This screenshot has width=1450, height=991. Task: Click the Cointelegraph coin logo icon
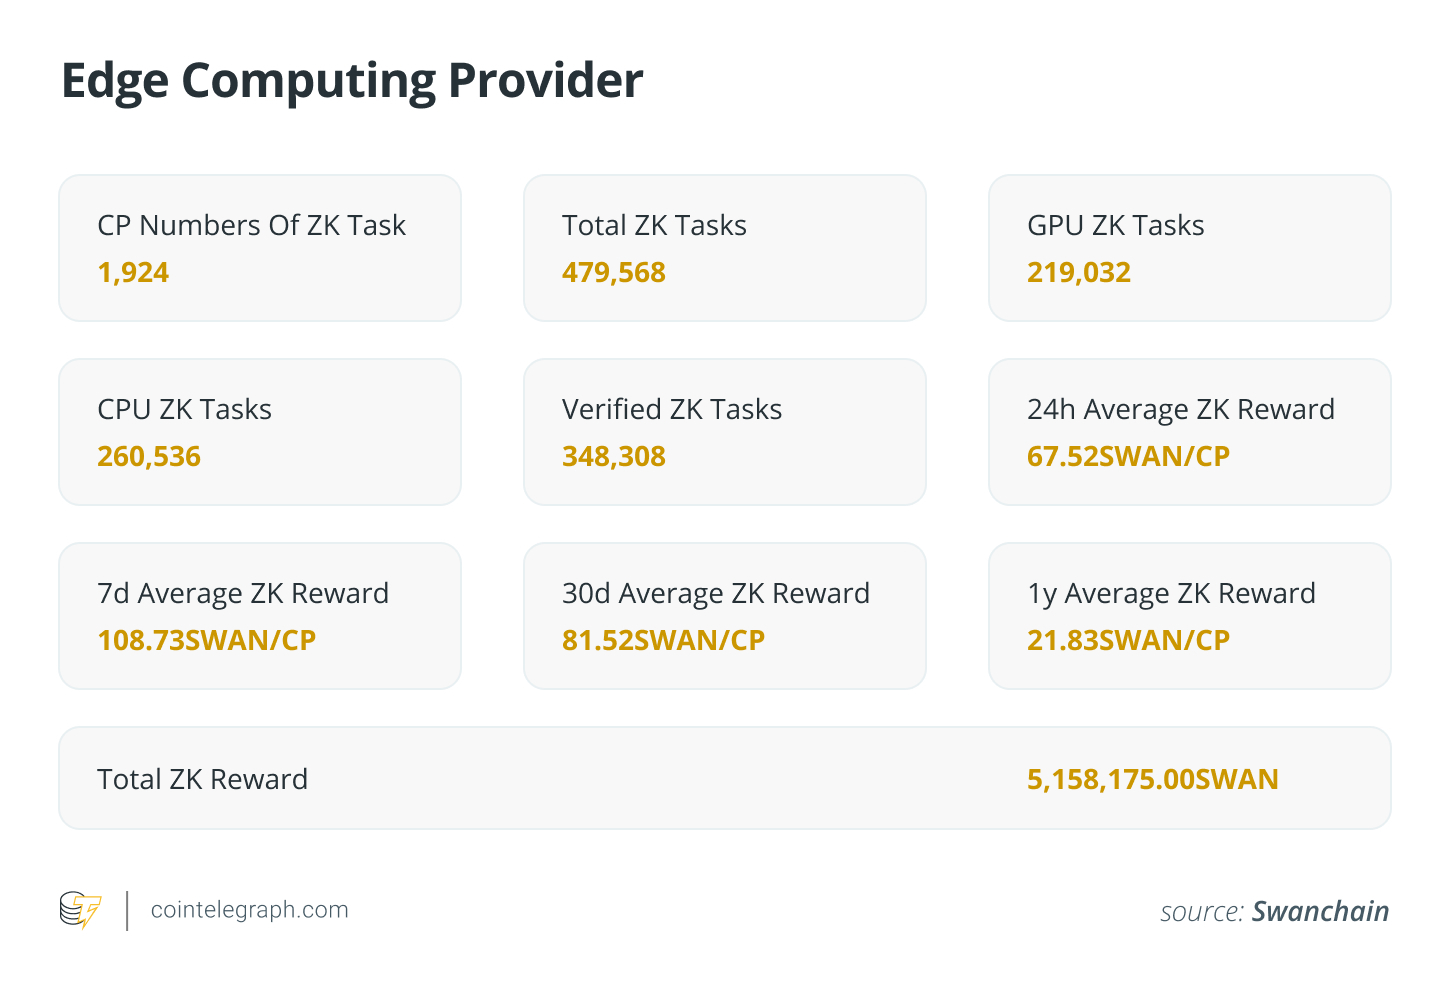click(81, 910)
